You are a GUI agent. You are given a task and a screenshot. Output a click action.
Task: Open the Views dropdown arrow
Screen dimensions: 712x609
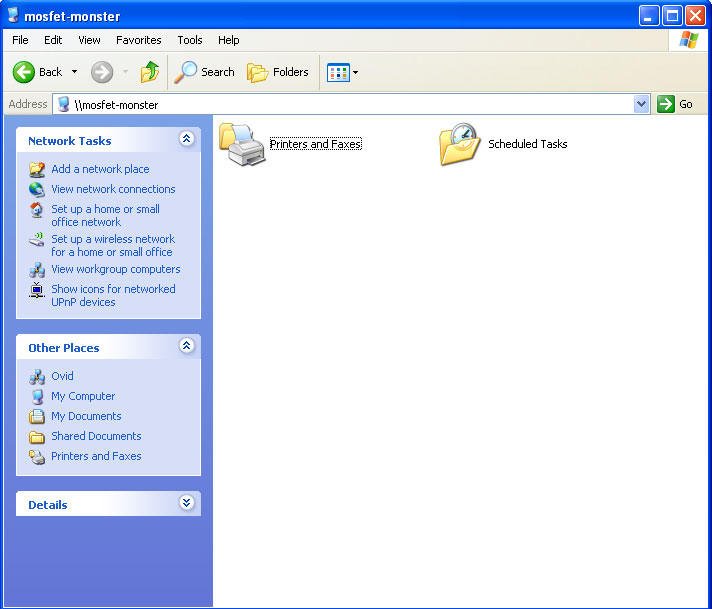pos(356,72)
